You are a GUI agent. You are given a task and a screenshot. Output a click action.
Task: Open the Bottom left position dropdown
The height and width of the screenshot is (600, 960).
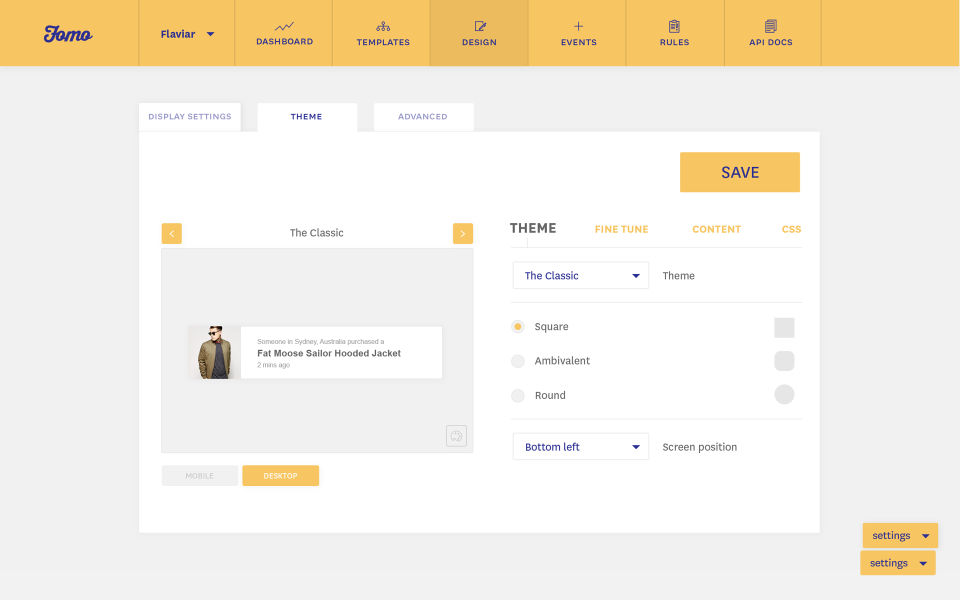click(580, 447)
